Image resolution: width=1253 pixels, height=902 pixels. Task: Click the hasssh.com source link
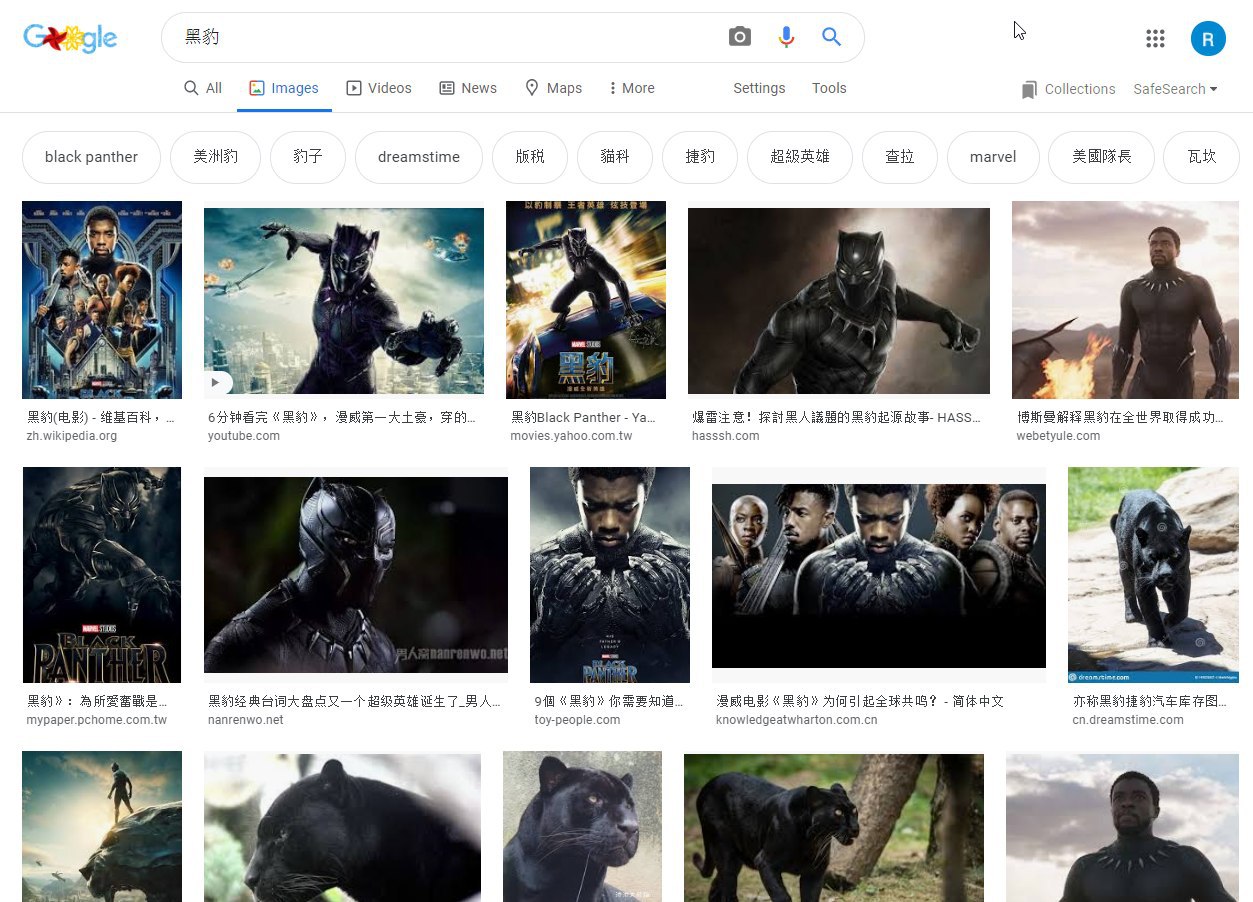(726, 436)
